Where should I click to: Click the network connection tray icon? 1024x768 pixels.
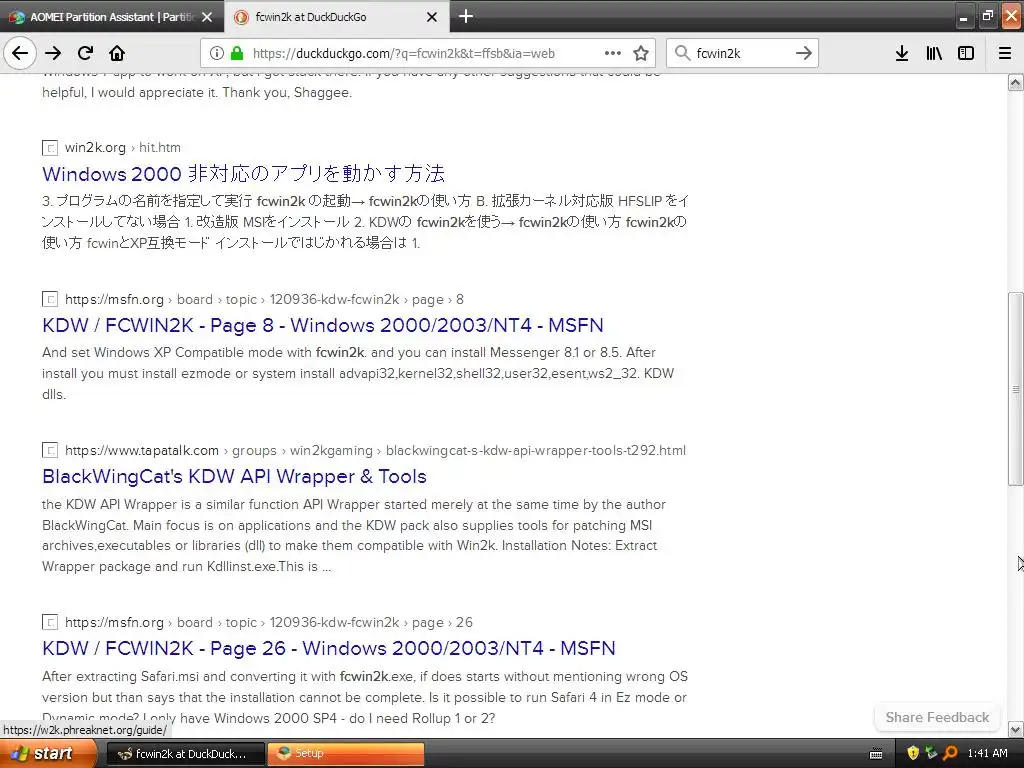[931, 753]
